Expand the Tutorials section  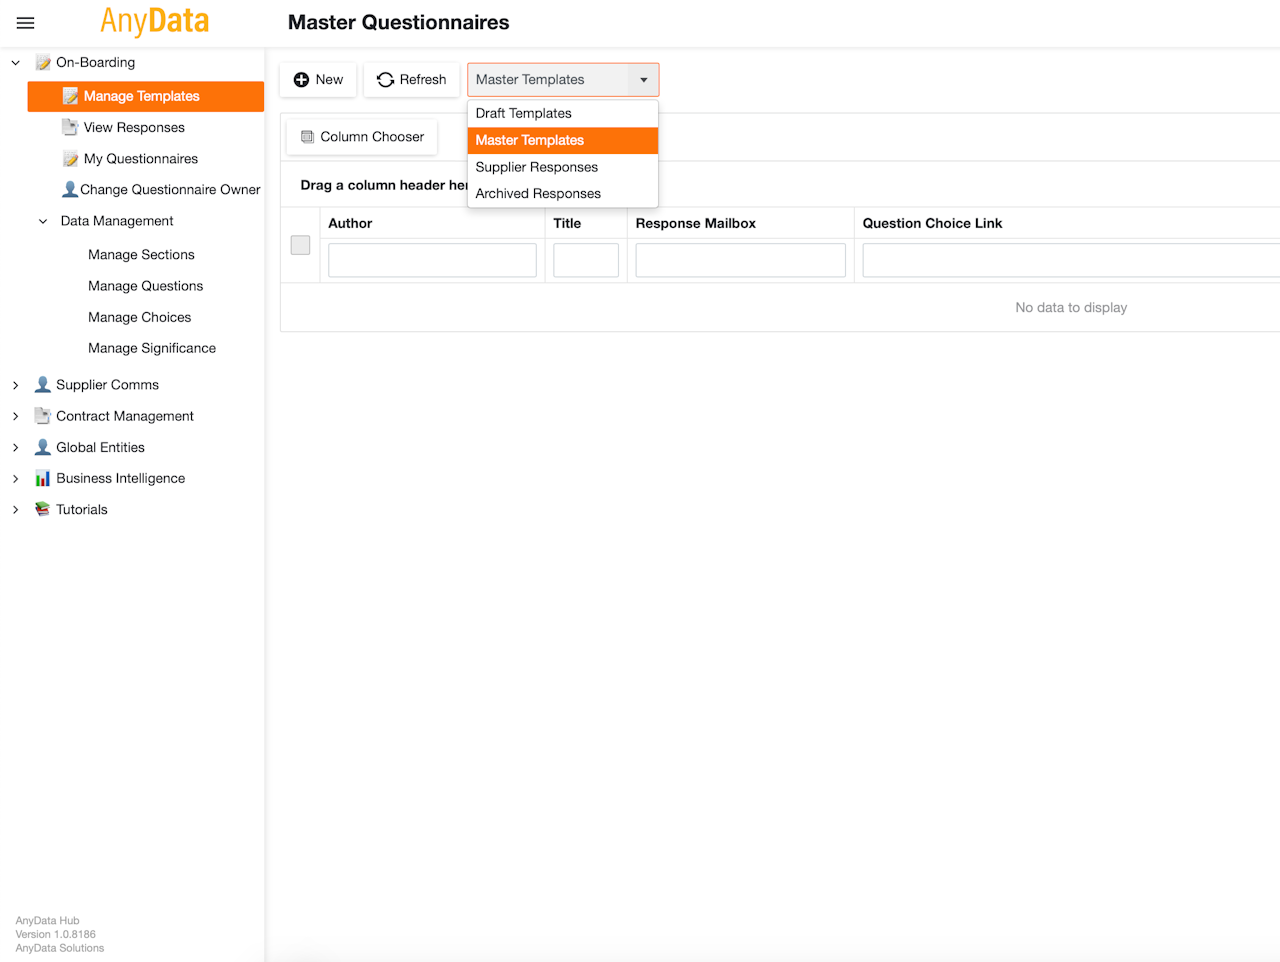pyautogui.click(x=16, y=509)
